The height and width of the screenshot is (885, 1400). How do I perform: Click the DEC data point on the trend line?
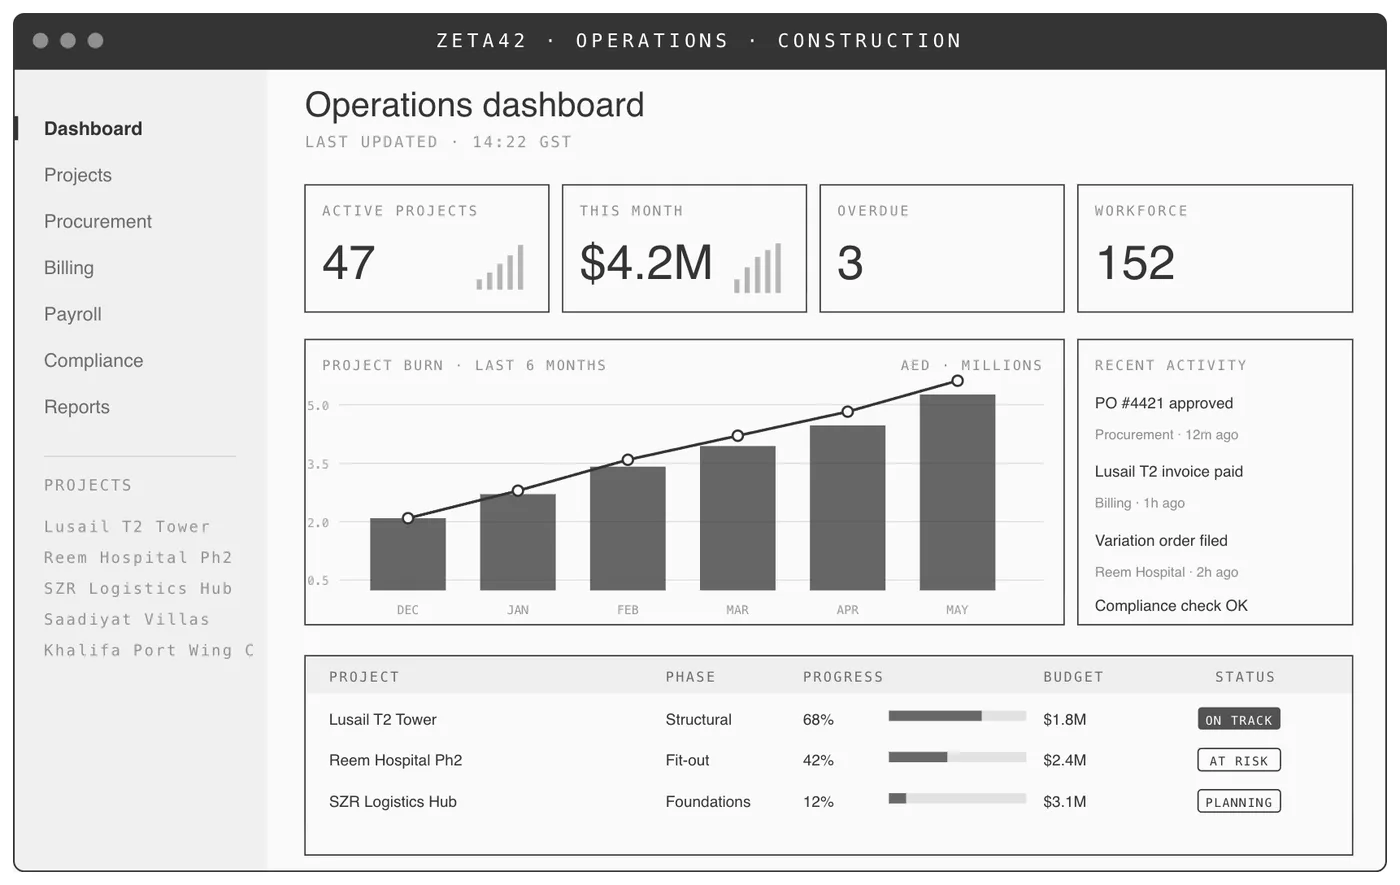pos(408,518)
